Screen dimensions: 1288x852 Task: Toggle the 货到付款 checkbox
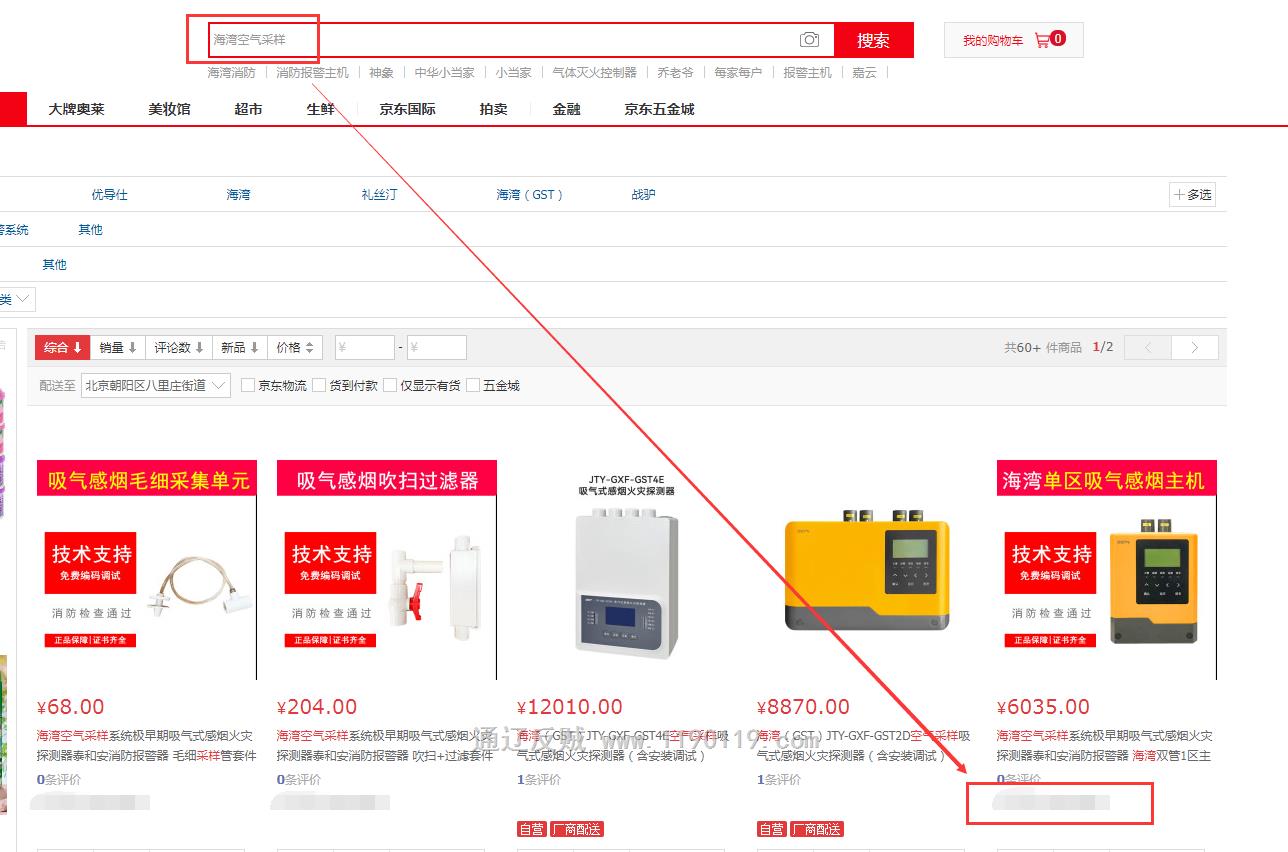(319, 385)
